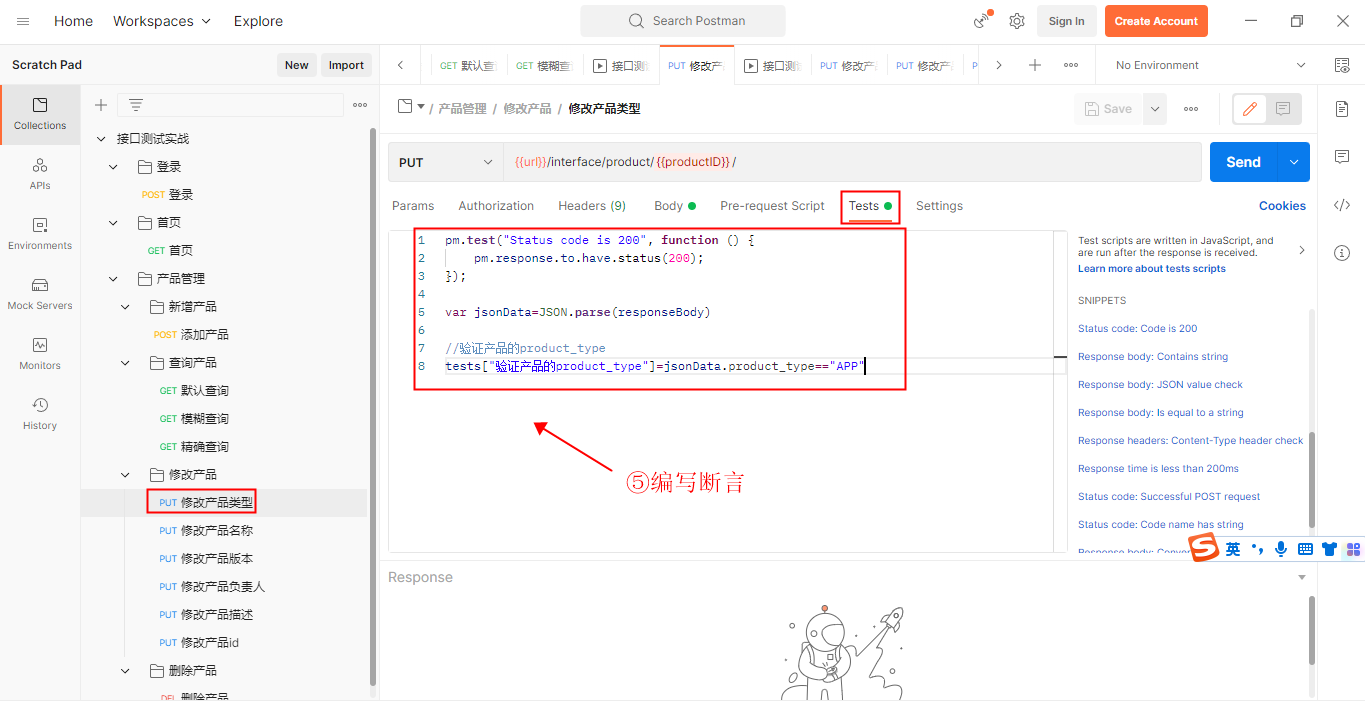The height and width of the screenshot is (704, 1365).
Task: Switch to the Body tab
Action: tap(675, 206)
